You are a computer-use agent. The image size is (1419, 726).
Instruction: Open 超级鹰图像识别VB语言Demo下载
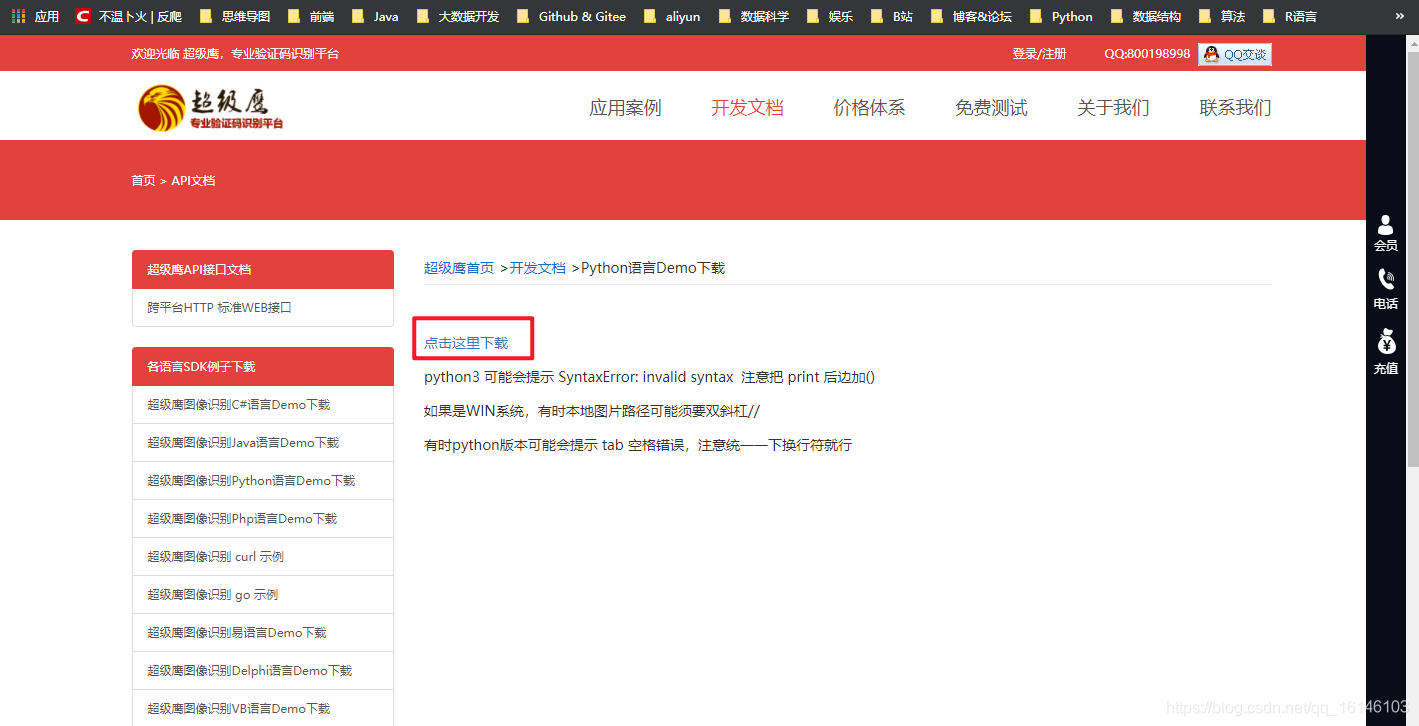pos(263,709)
